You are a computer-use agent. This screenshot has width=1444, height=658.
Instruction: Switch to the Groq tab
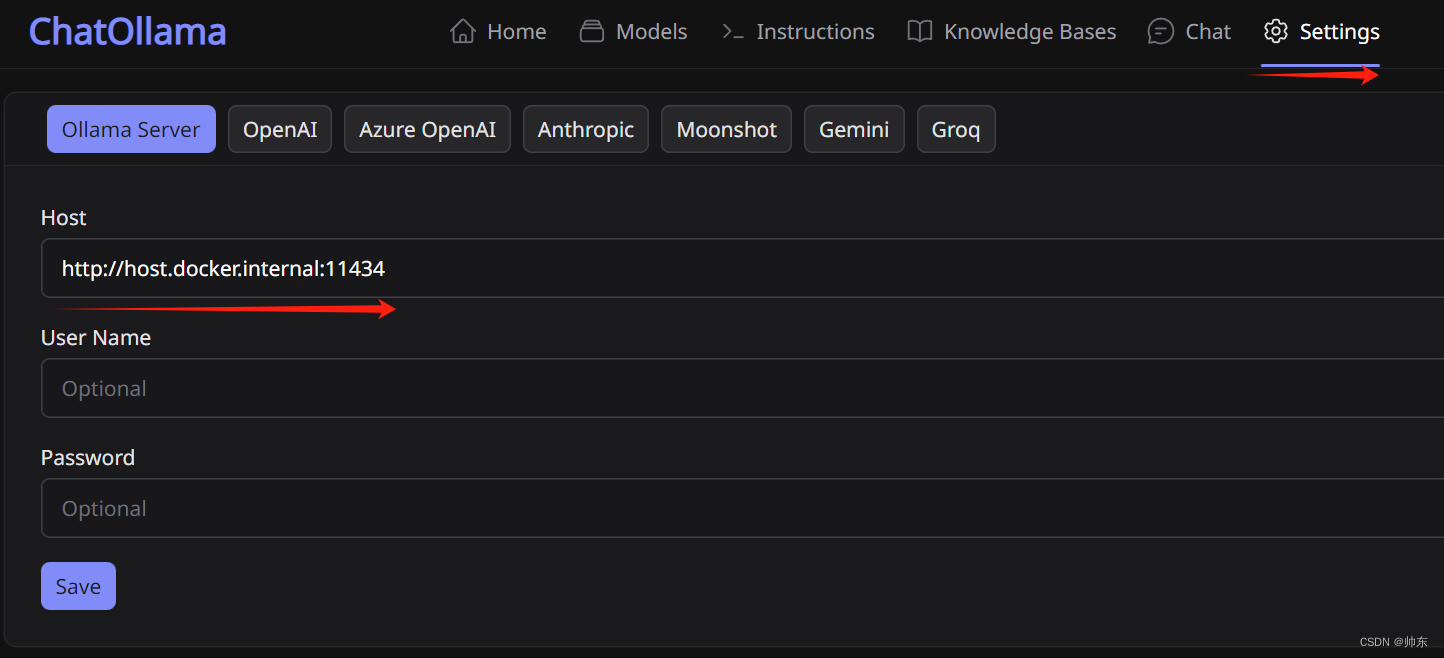coord(956,129)
